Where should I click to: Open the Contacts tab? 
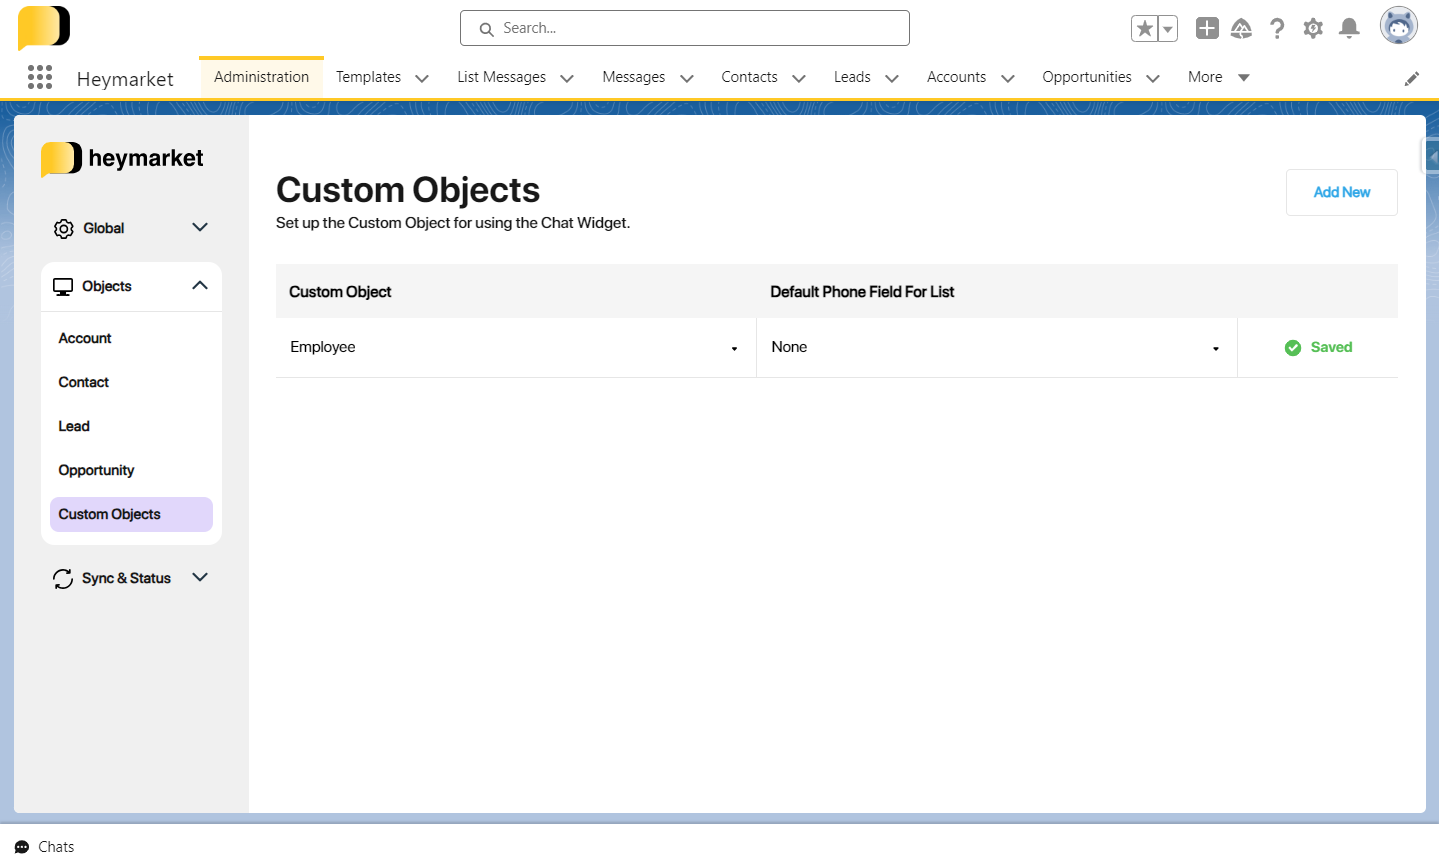coord(749,77)
